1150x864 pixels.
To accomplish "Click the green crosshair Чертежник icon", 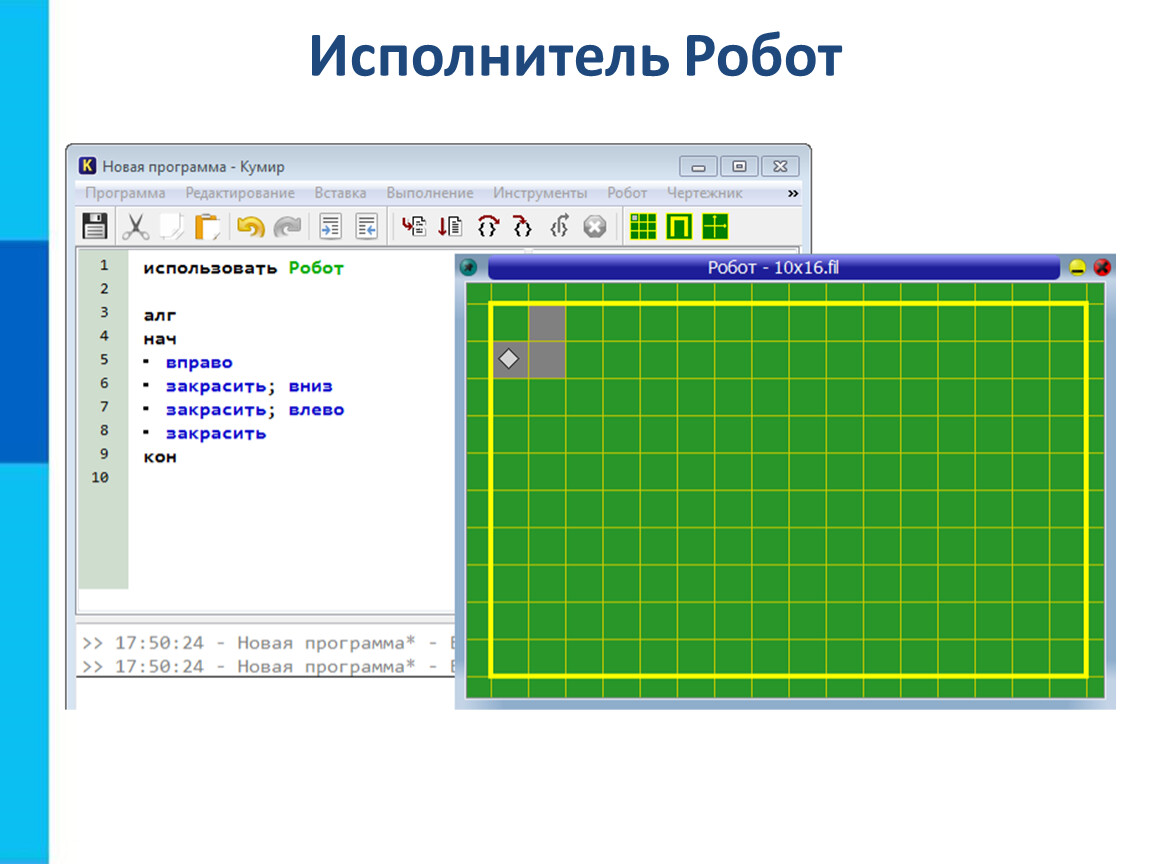I will point(715,227).
